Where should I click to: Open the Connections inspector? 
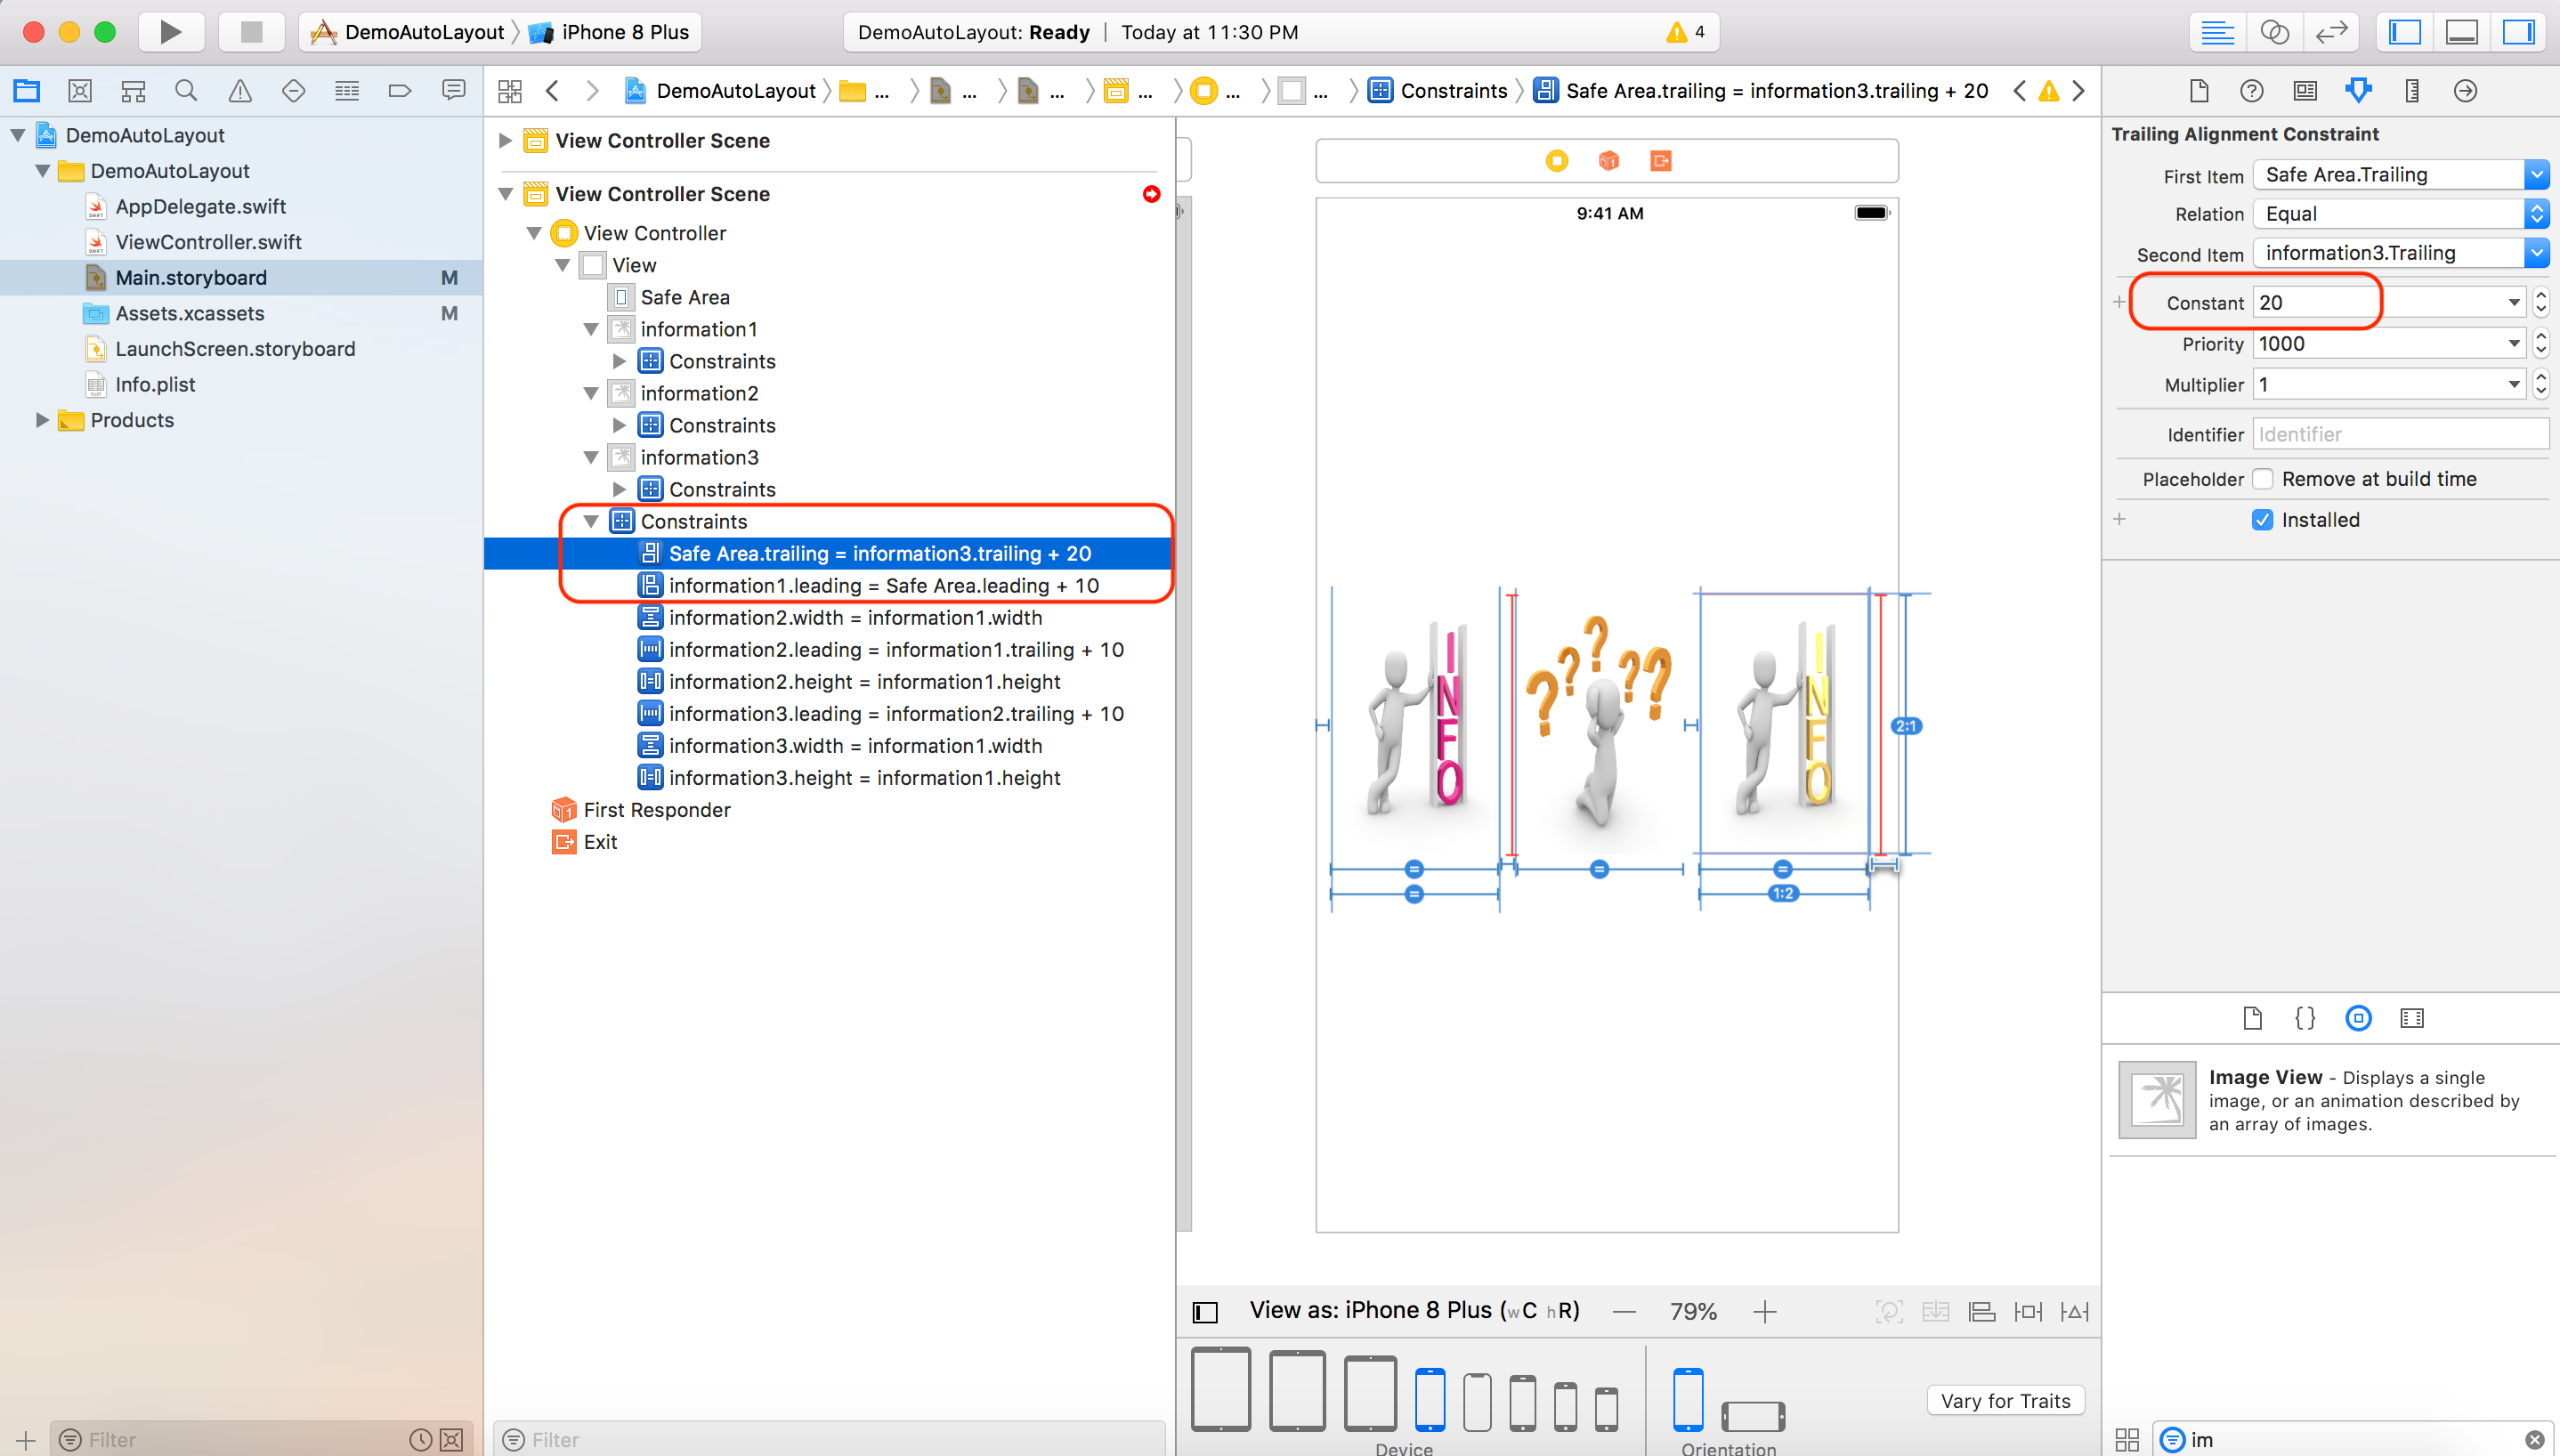pyautogui.click(x=2464, y=90)
